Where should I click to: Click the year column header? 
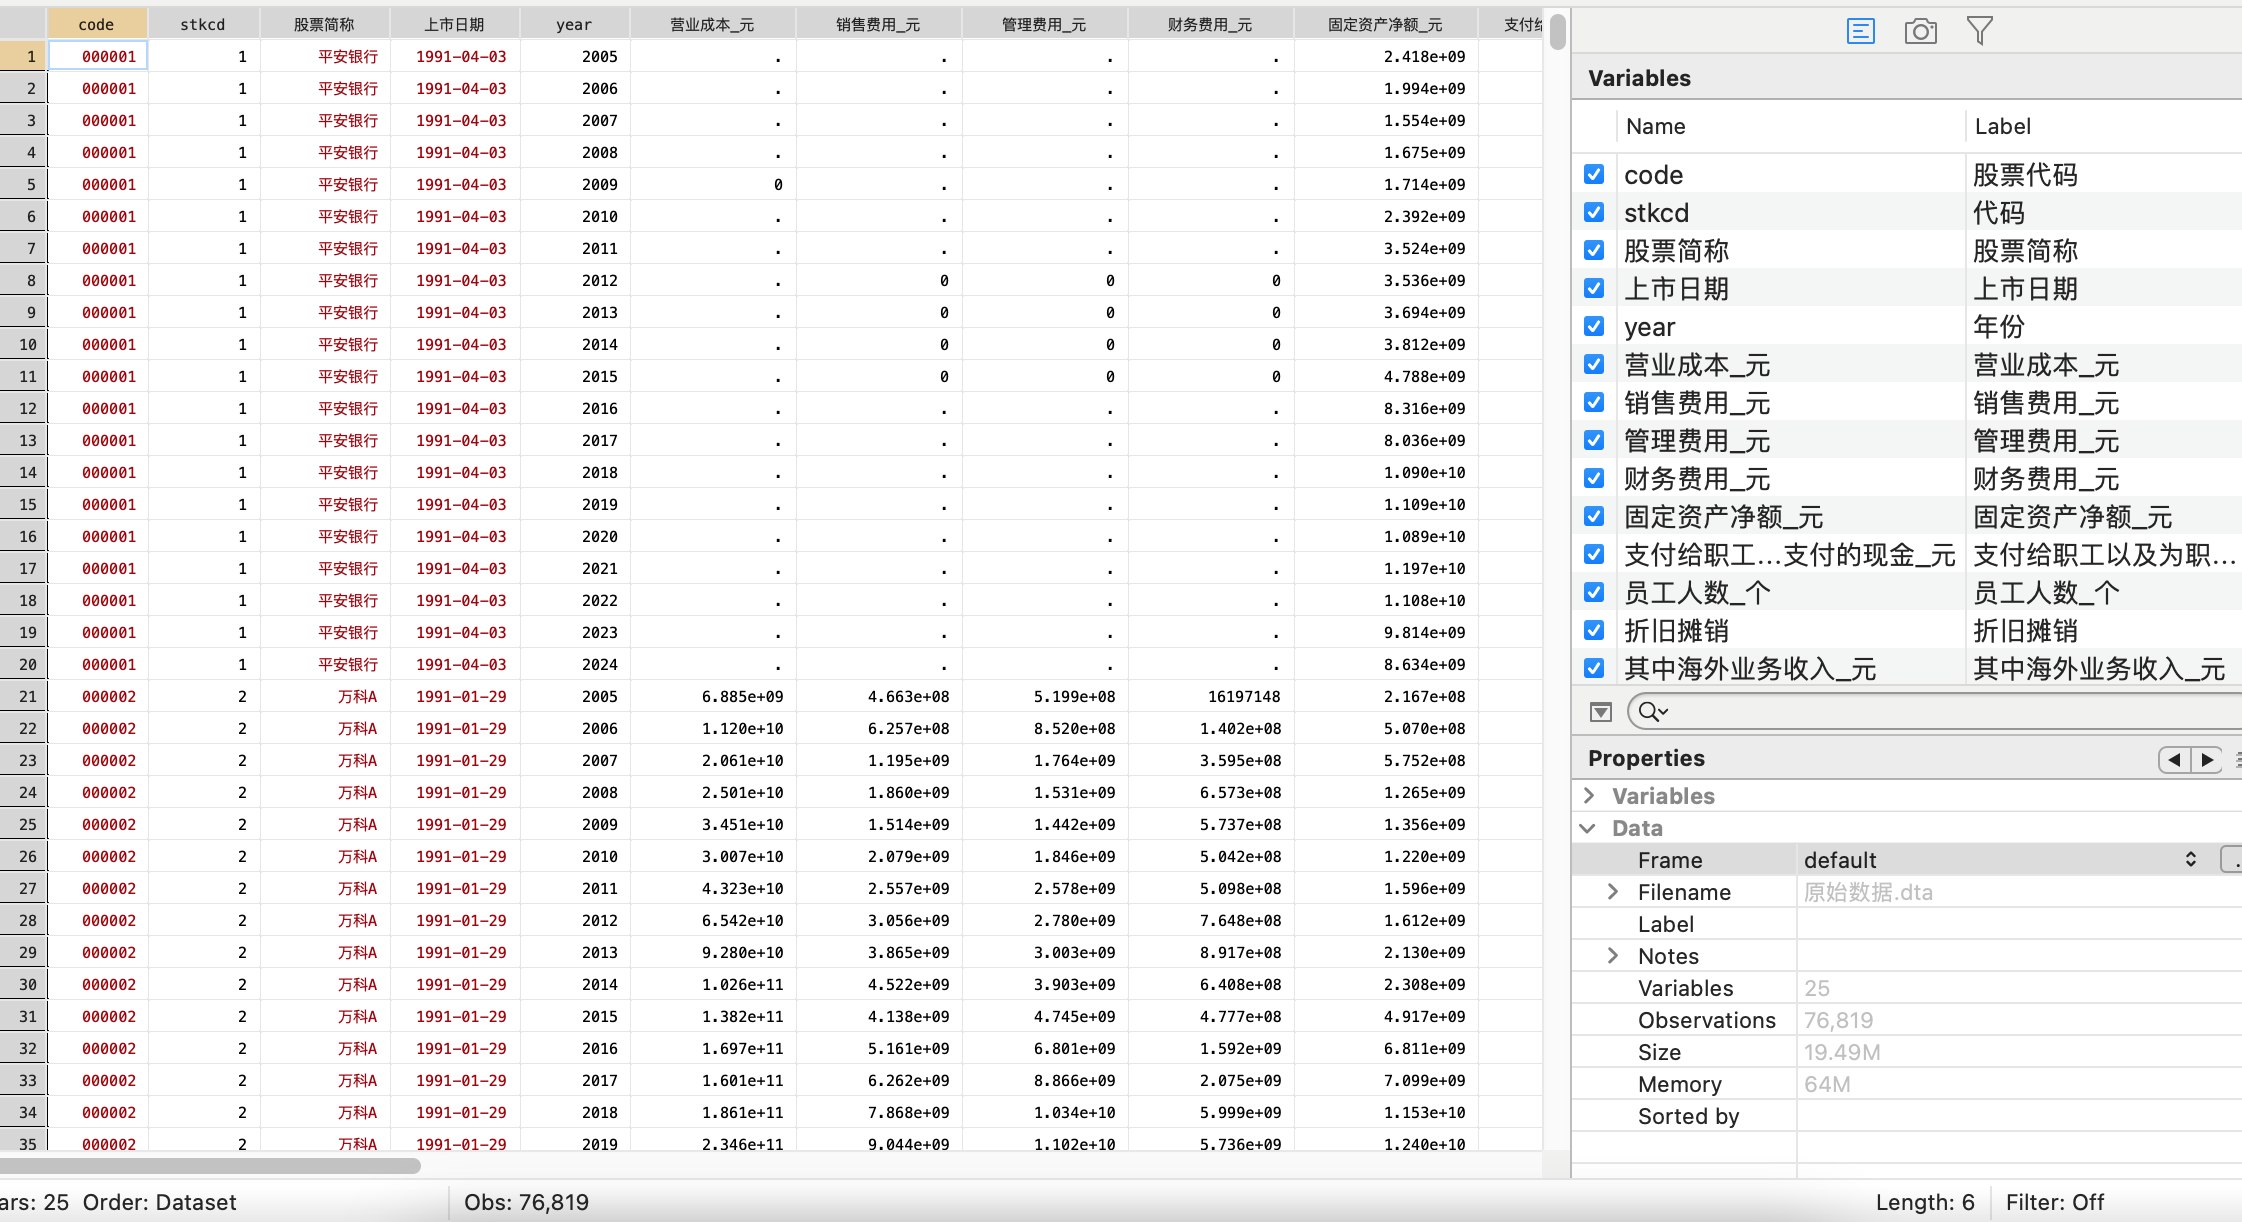574,24
